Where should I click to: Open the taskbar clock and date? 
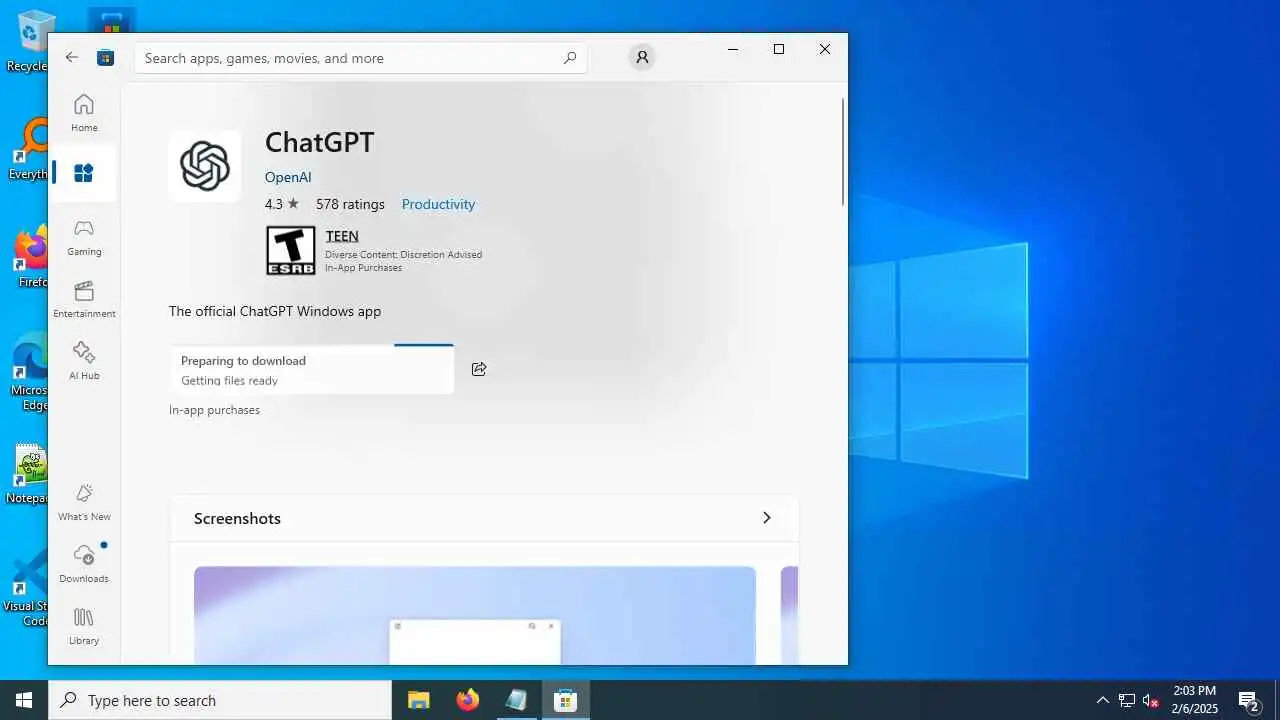coord(1194,700)
